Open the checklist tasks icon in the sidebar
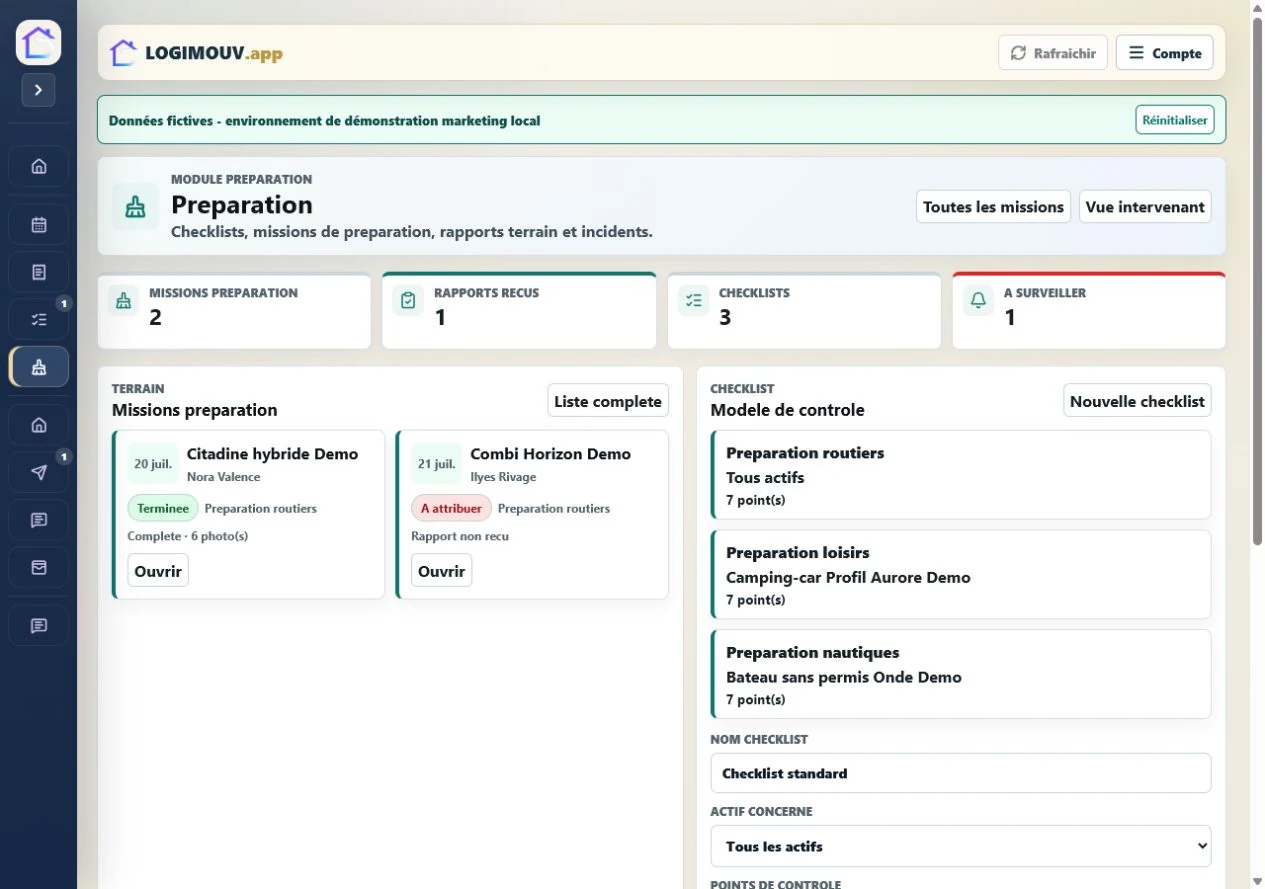The image size is (1265, 889). pos(39,320)
